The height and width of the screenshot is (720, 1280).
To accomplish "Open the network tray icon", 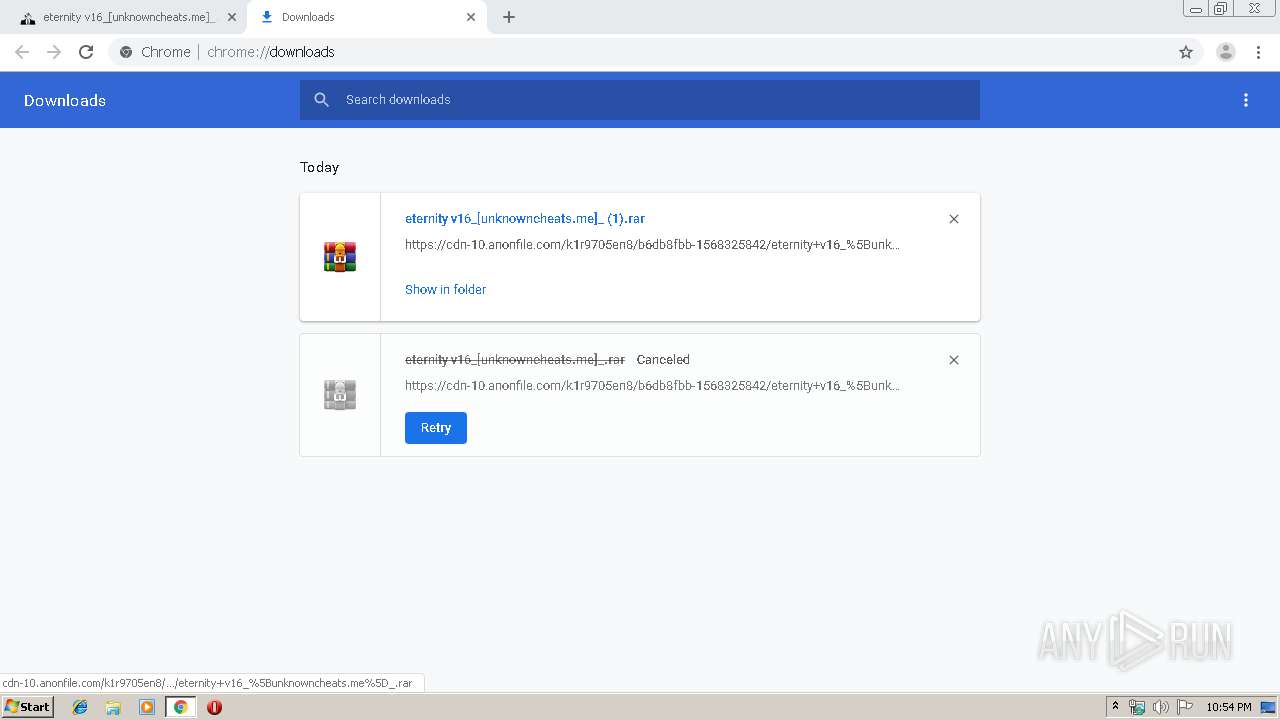I will click(x=1137, y=707).
